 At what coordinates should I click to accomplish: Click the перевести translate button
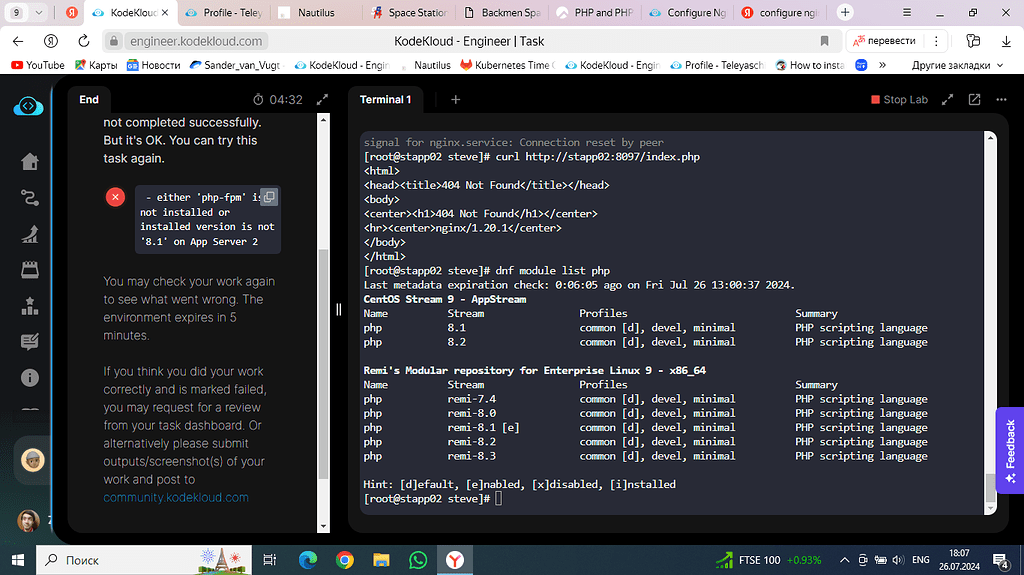[885, 41]
